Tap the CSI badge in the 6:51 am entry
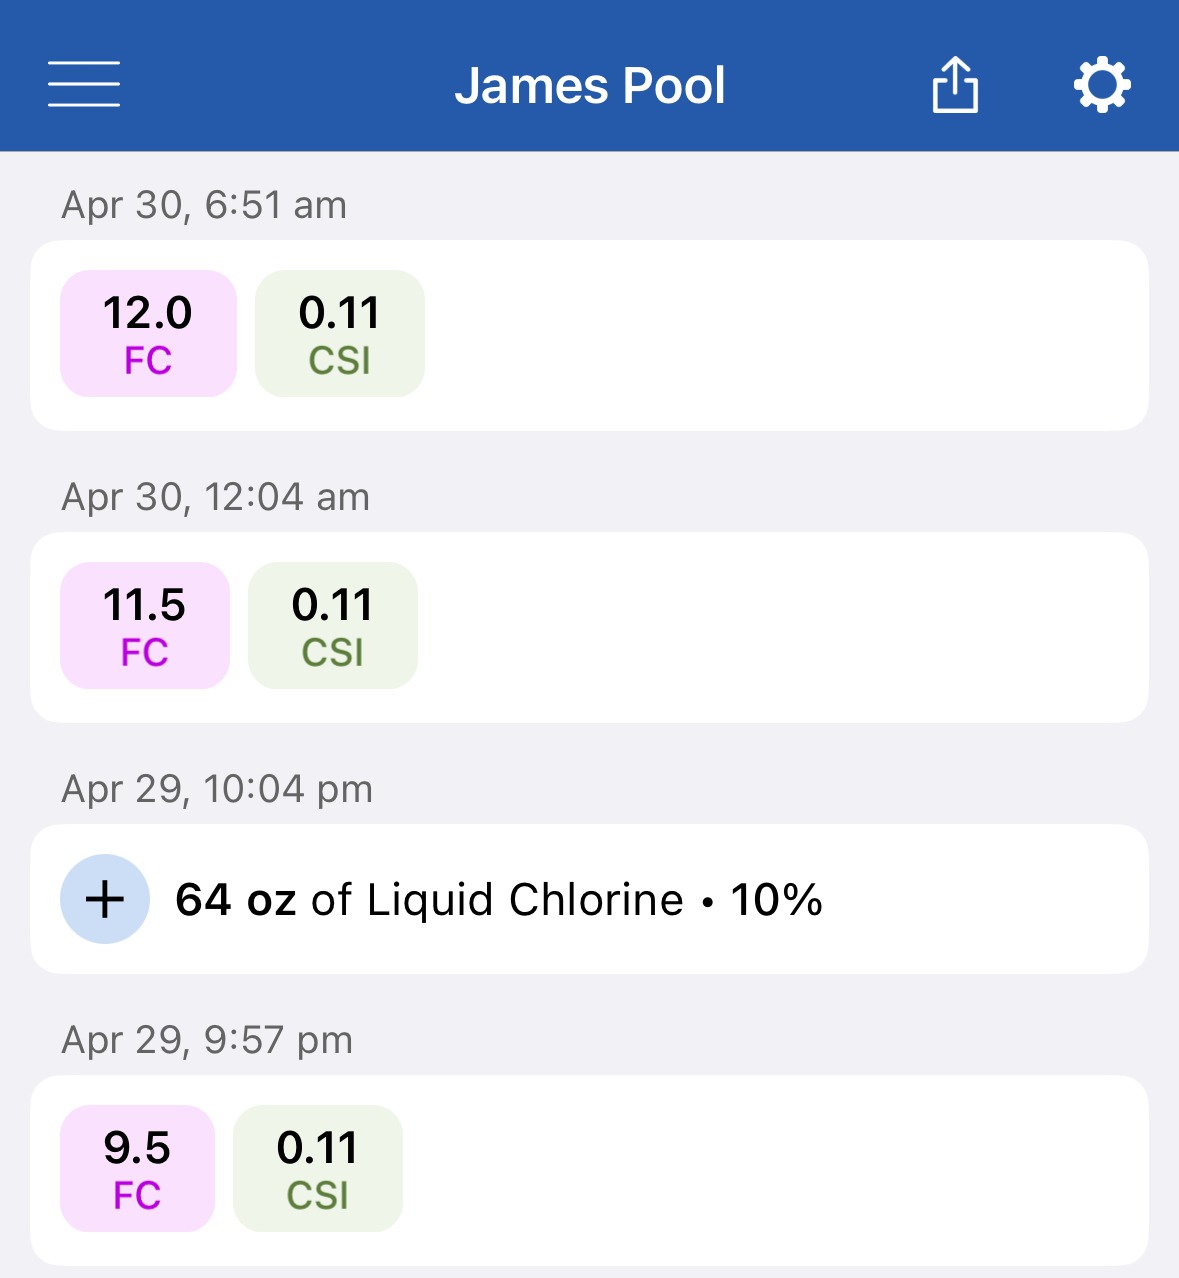The image size is (1179, 1278). coord(340,333)
